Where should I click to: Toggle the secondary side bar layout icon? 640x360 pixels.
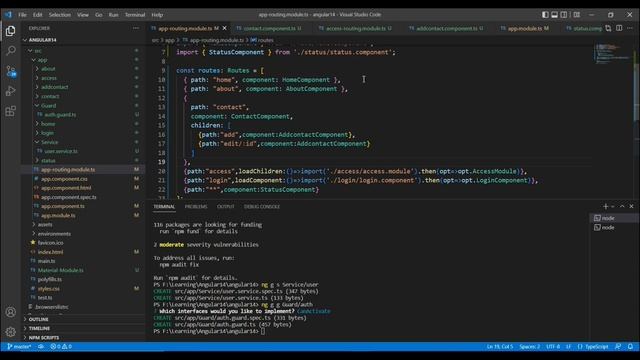[564, 15]
